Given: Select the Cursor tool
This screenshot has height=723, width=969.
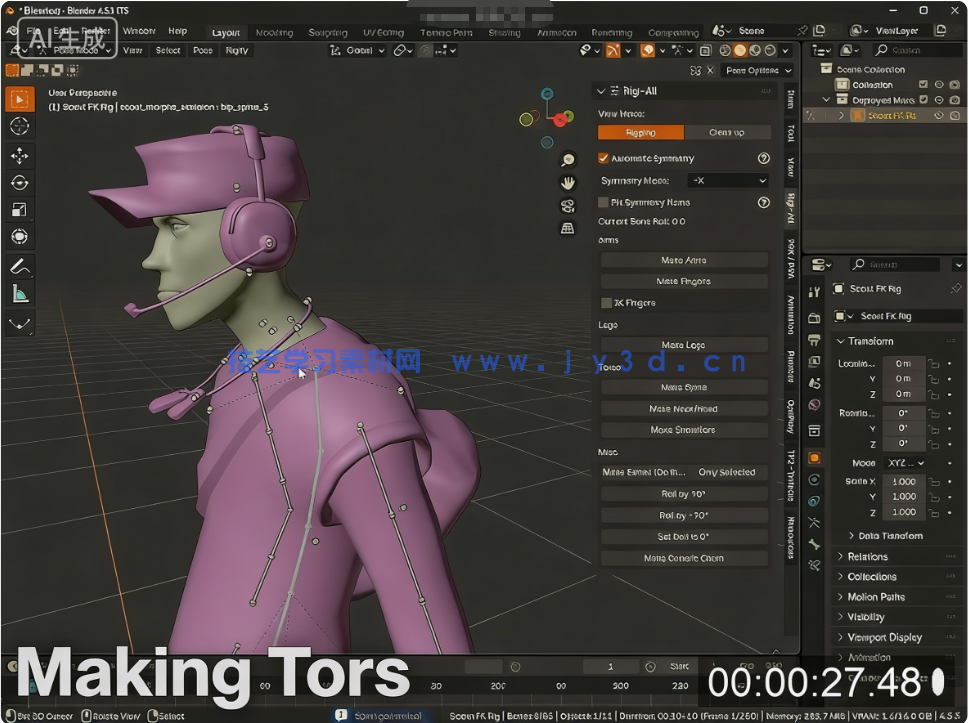Looking at the screenshot, I should 20,126.
